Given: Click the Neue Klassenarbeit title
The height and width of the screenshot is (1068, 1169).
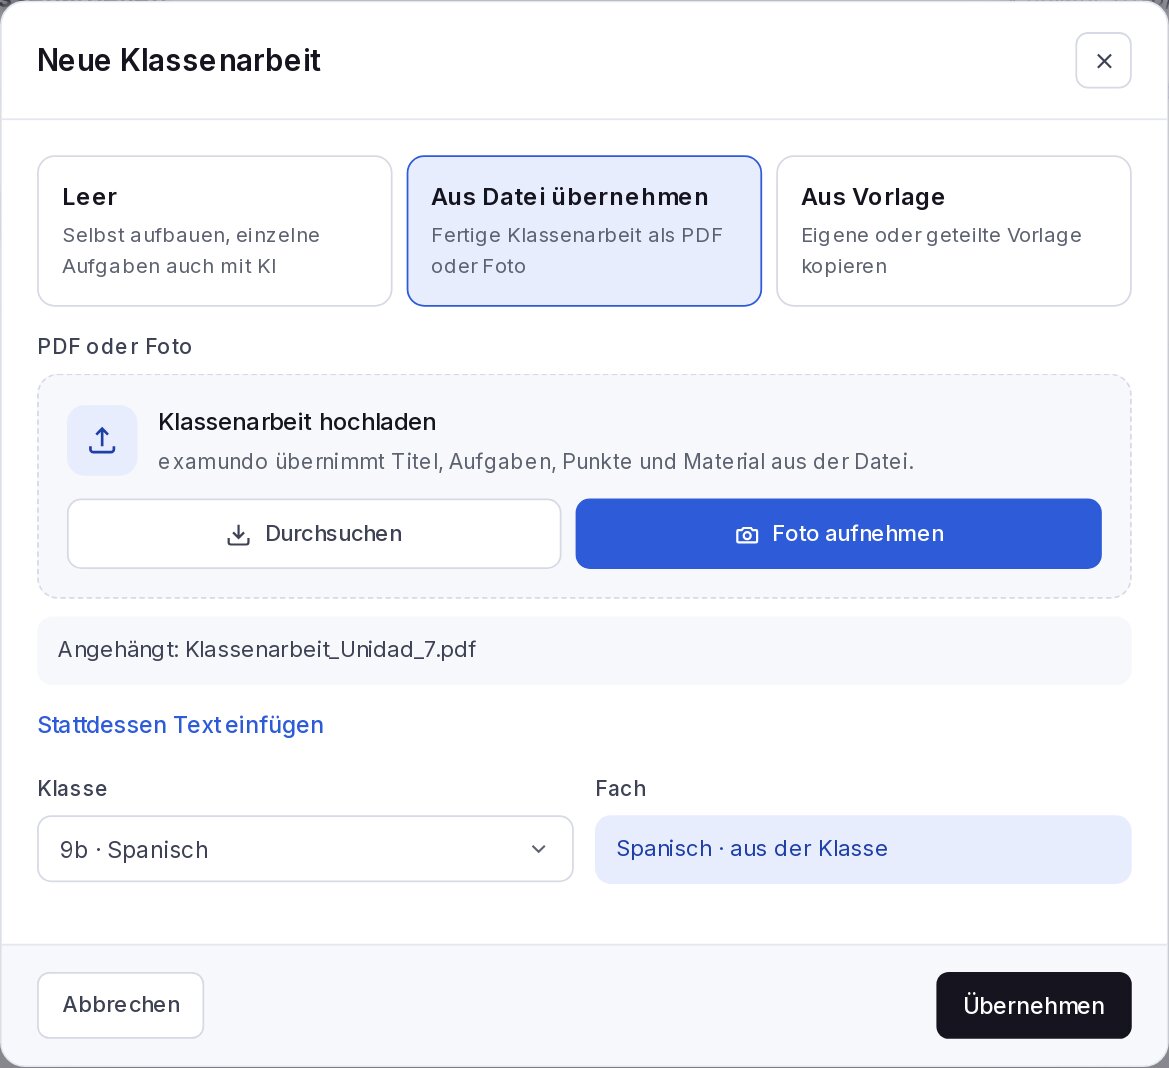Looking at the screenshot, I should click(179, 60).
